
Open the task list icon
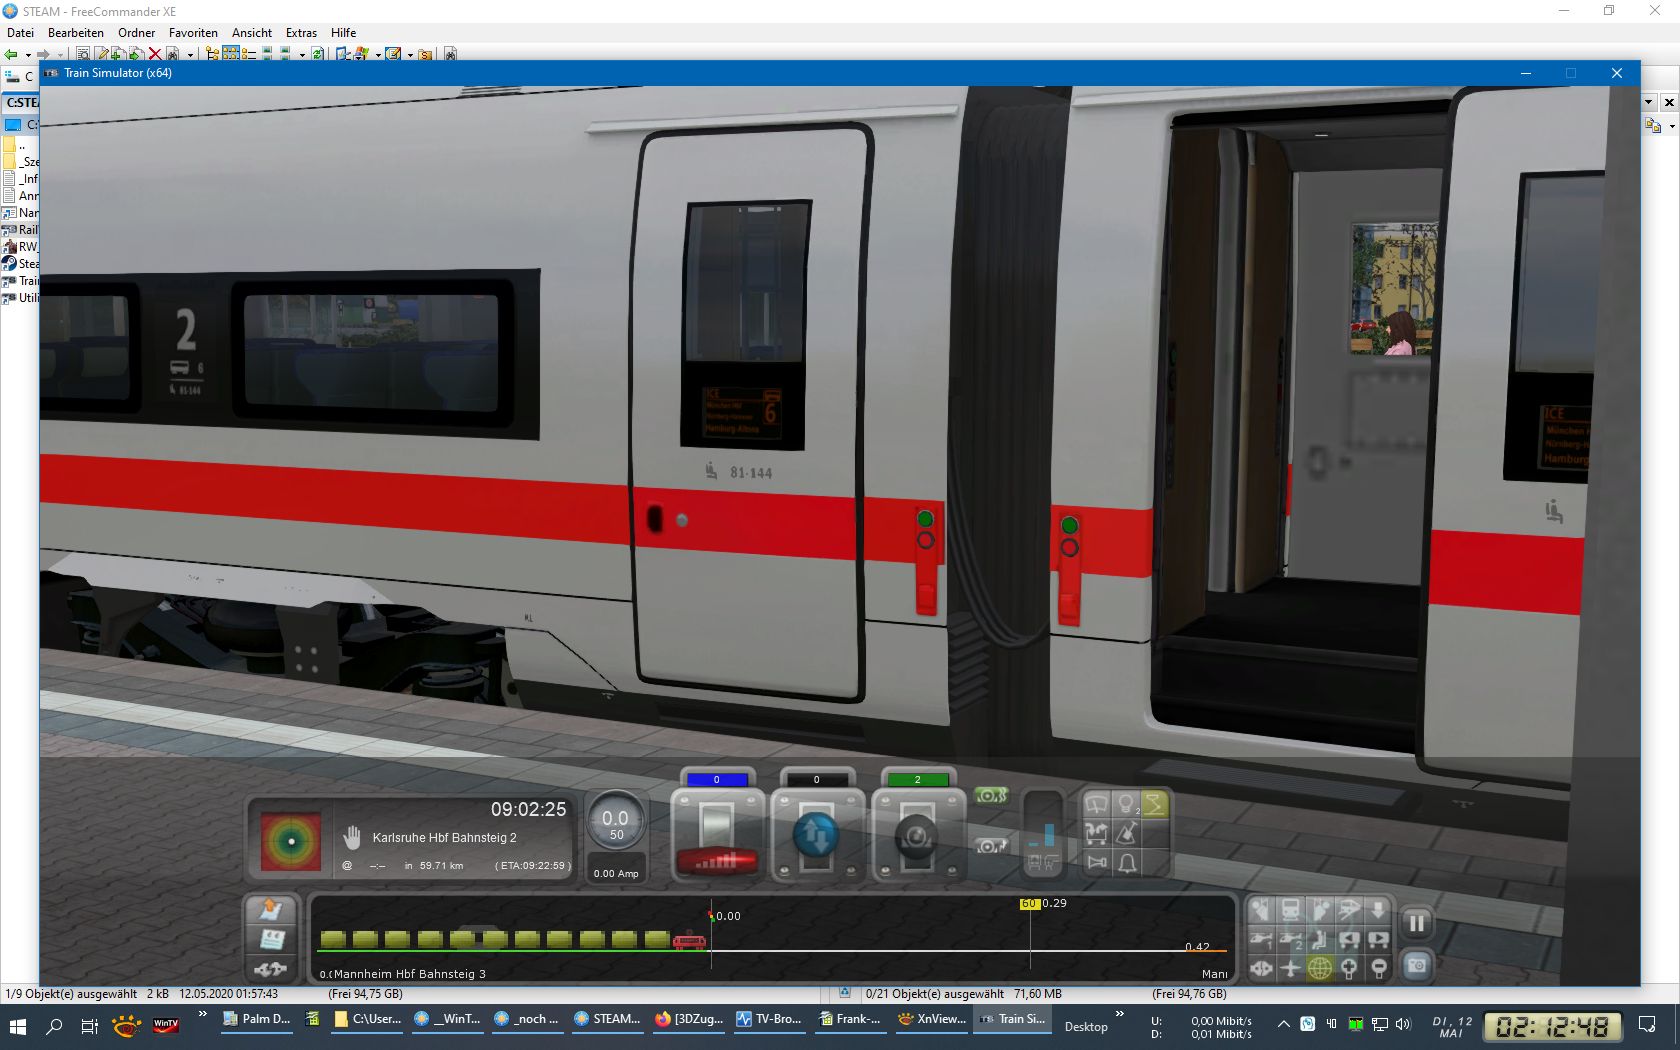(x=271, y=910)
